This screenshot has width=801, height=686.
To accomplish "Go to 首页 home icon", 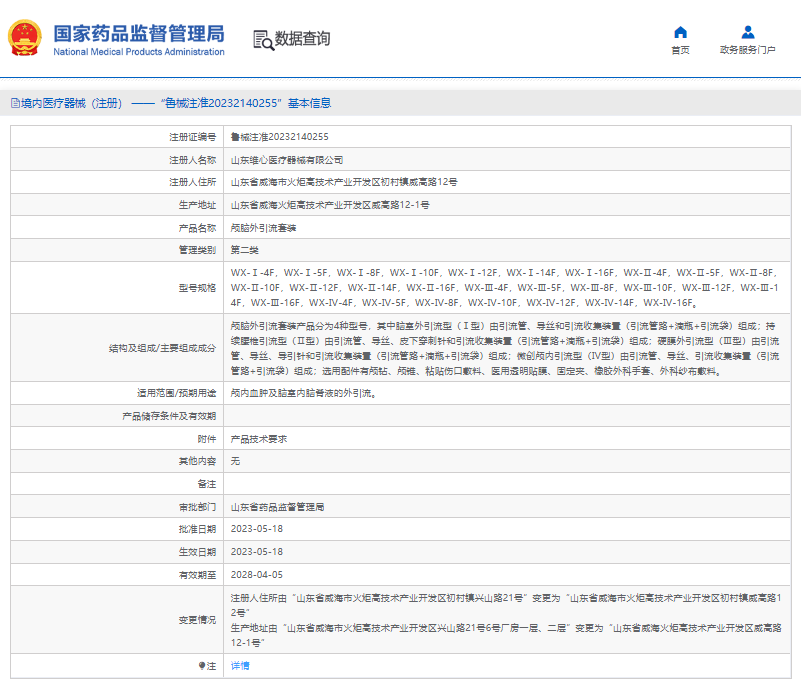I will tap(680, 32).
